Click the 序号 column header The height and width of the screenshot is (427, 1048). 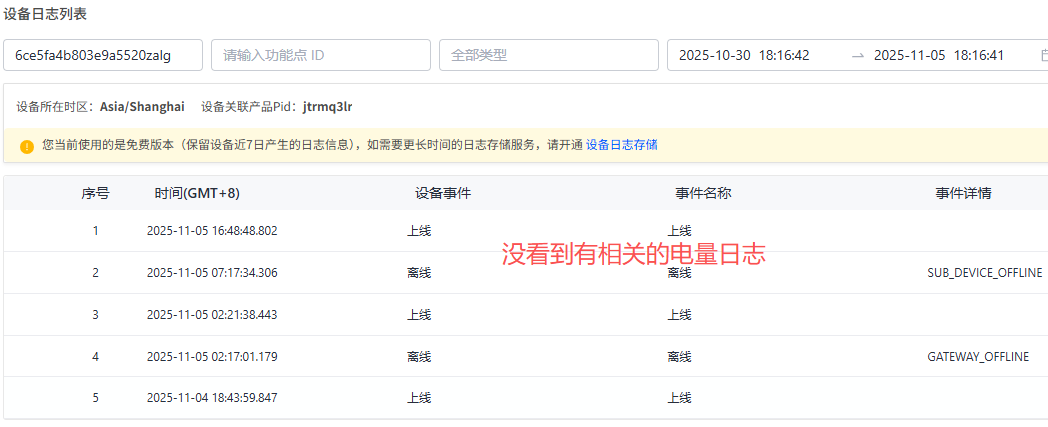tap(95, 193)
